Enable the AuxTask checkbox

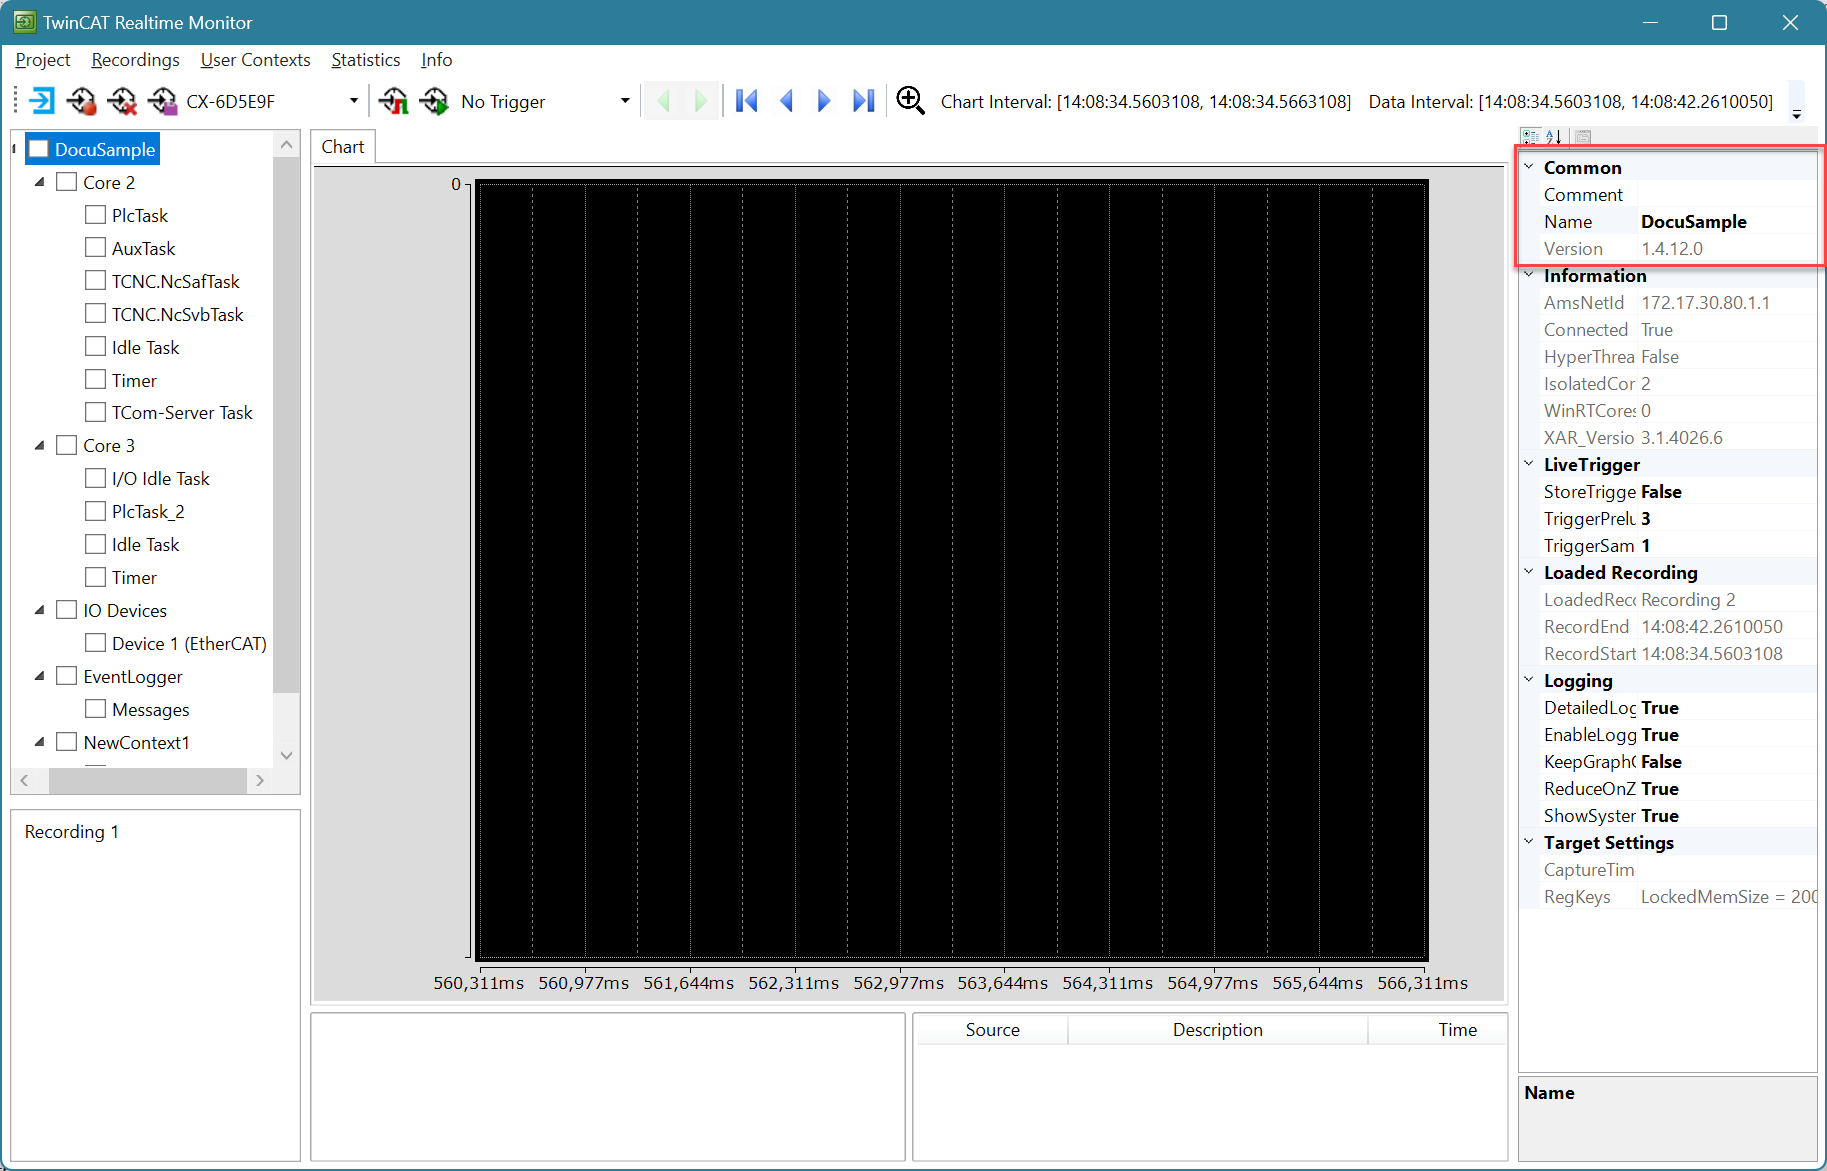pyautogui.click(x=96, y=248)
